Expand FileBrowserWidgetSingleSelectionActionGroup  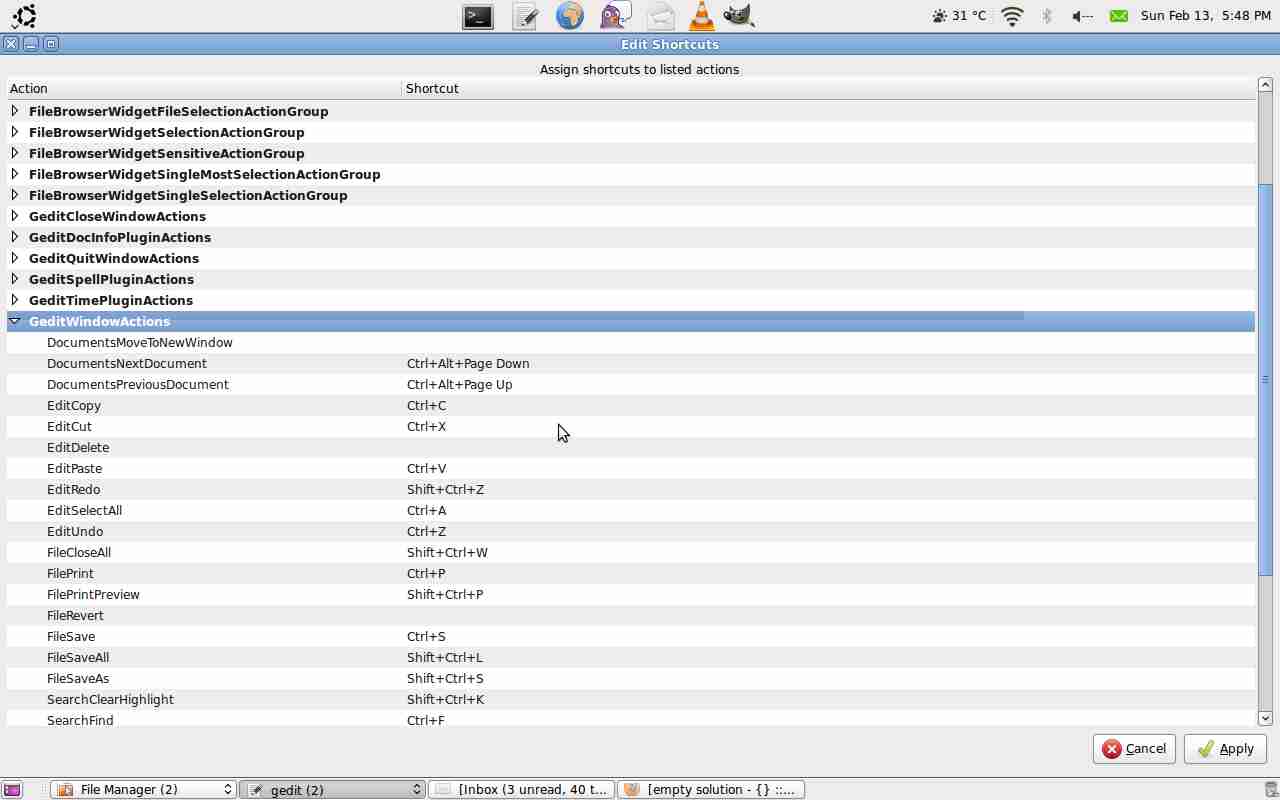point(15,195)
